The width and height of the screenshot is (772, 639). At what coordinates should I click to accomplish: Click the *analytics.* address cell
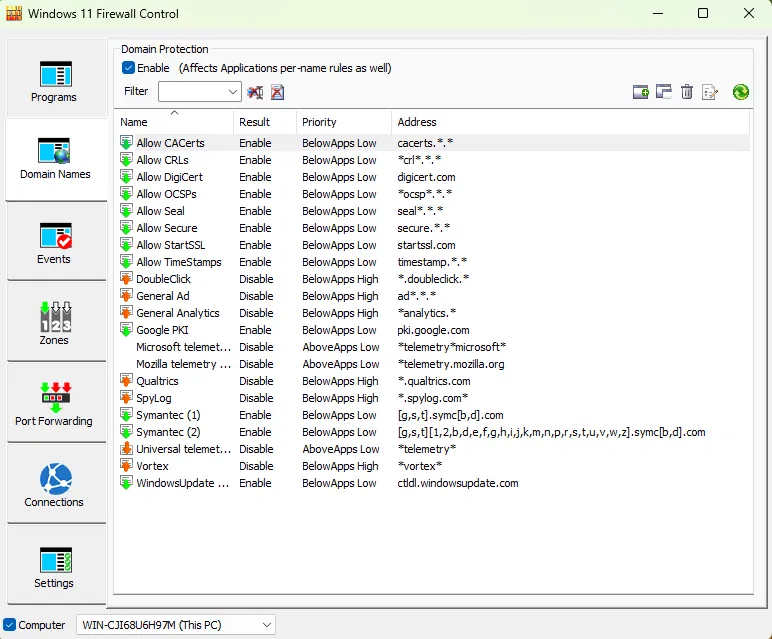tap(427, 313)
